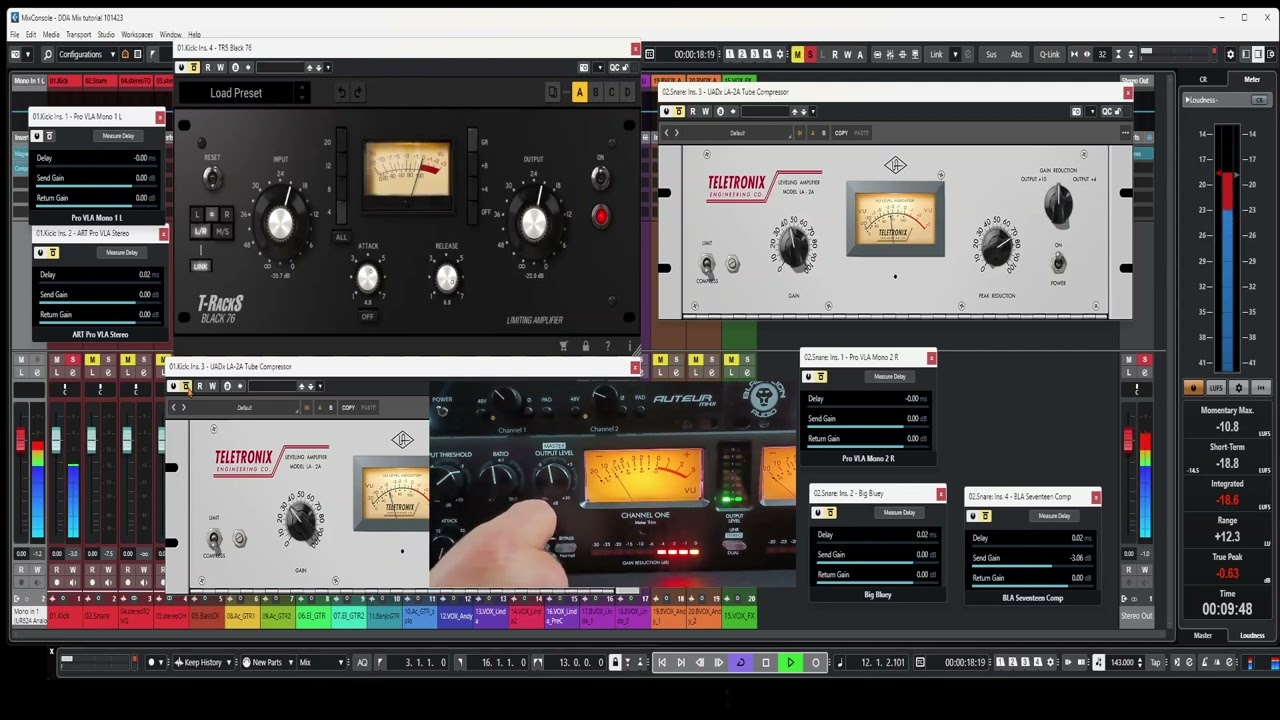Enable Cycle mode in the transport bar
1280x720 pixels.
[x=741, y=662]
